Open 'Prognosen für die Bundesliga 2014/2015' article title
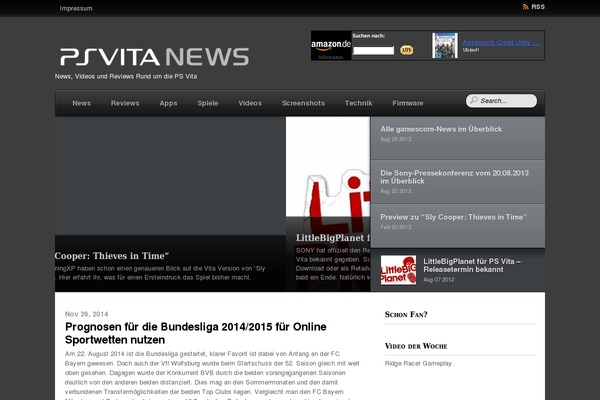 [x=196, y=333]
